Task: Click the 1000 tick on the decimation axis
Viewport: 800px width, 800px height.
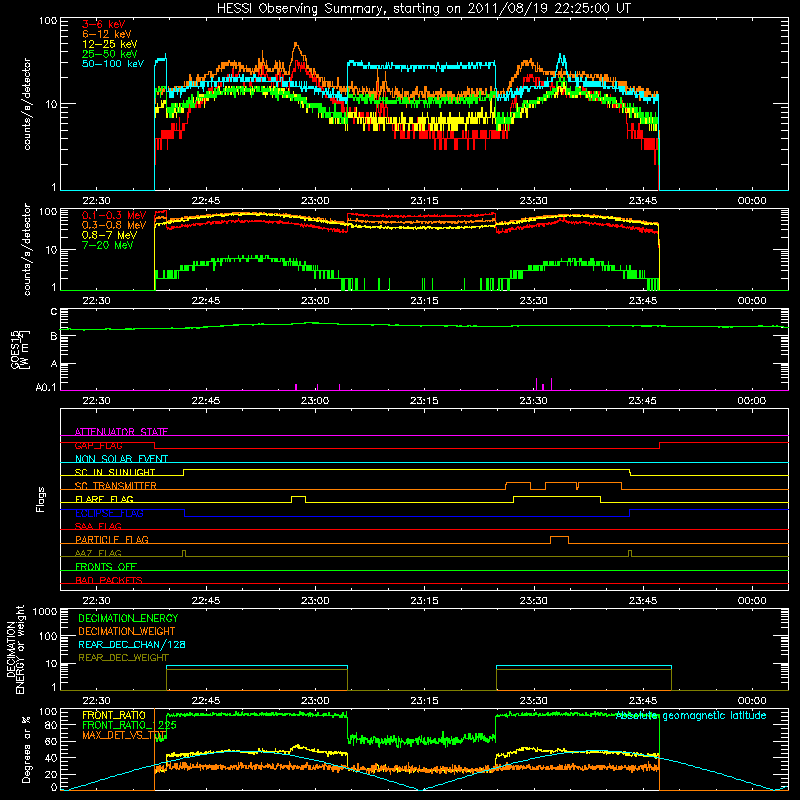Action: 45,611
